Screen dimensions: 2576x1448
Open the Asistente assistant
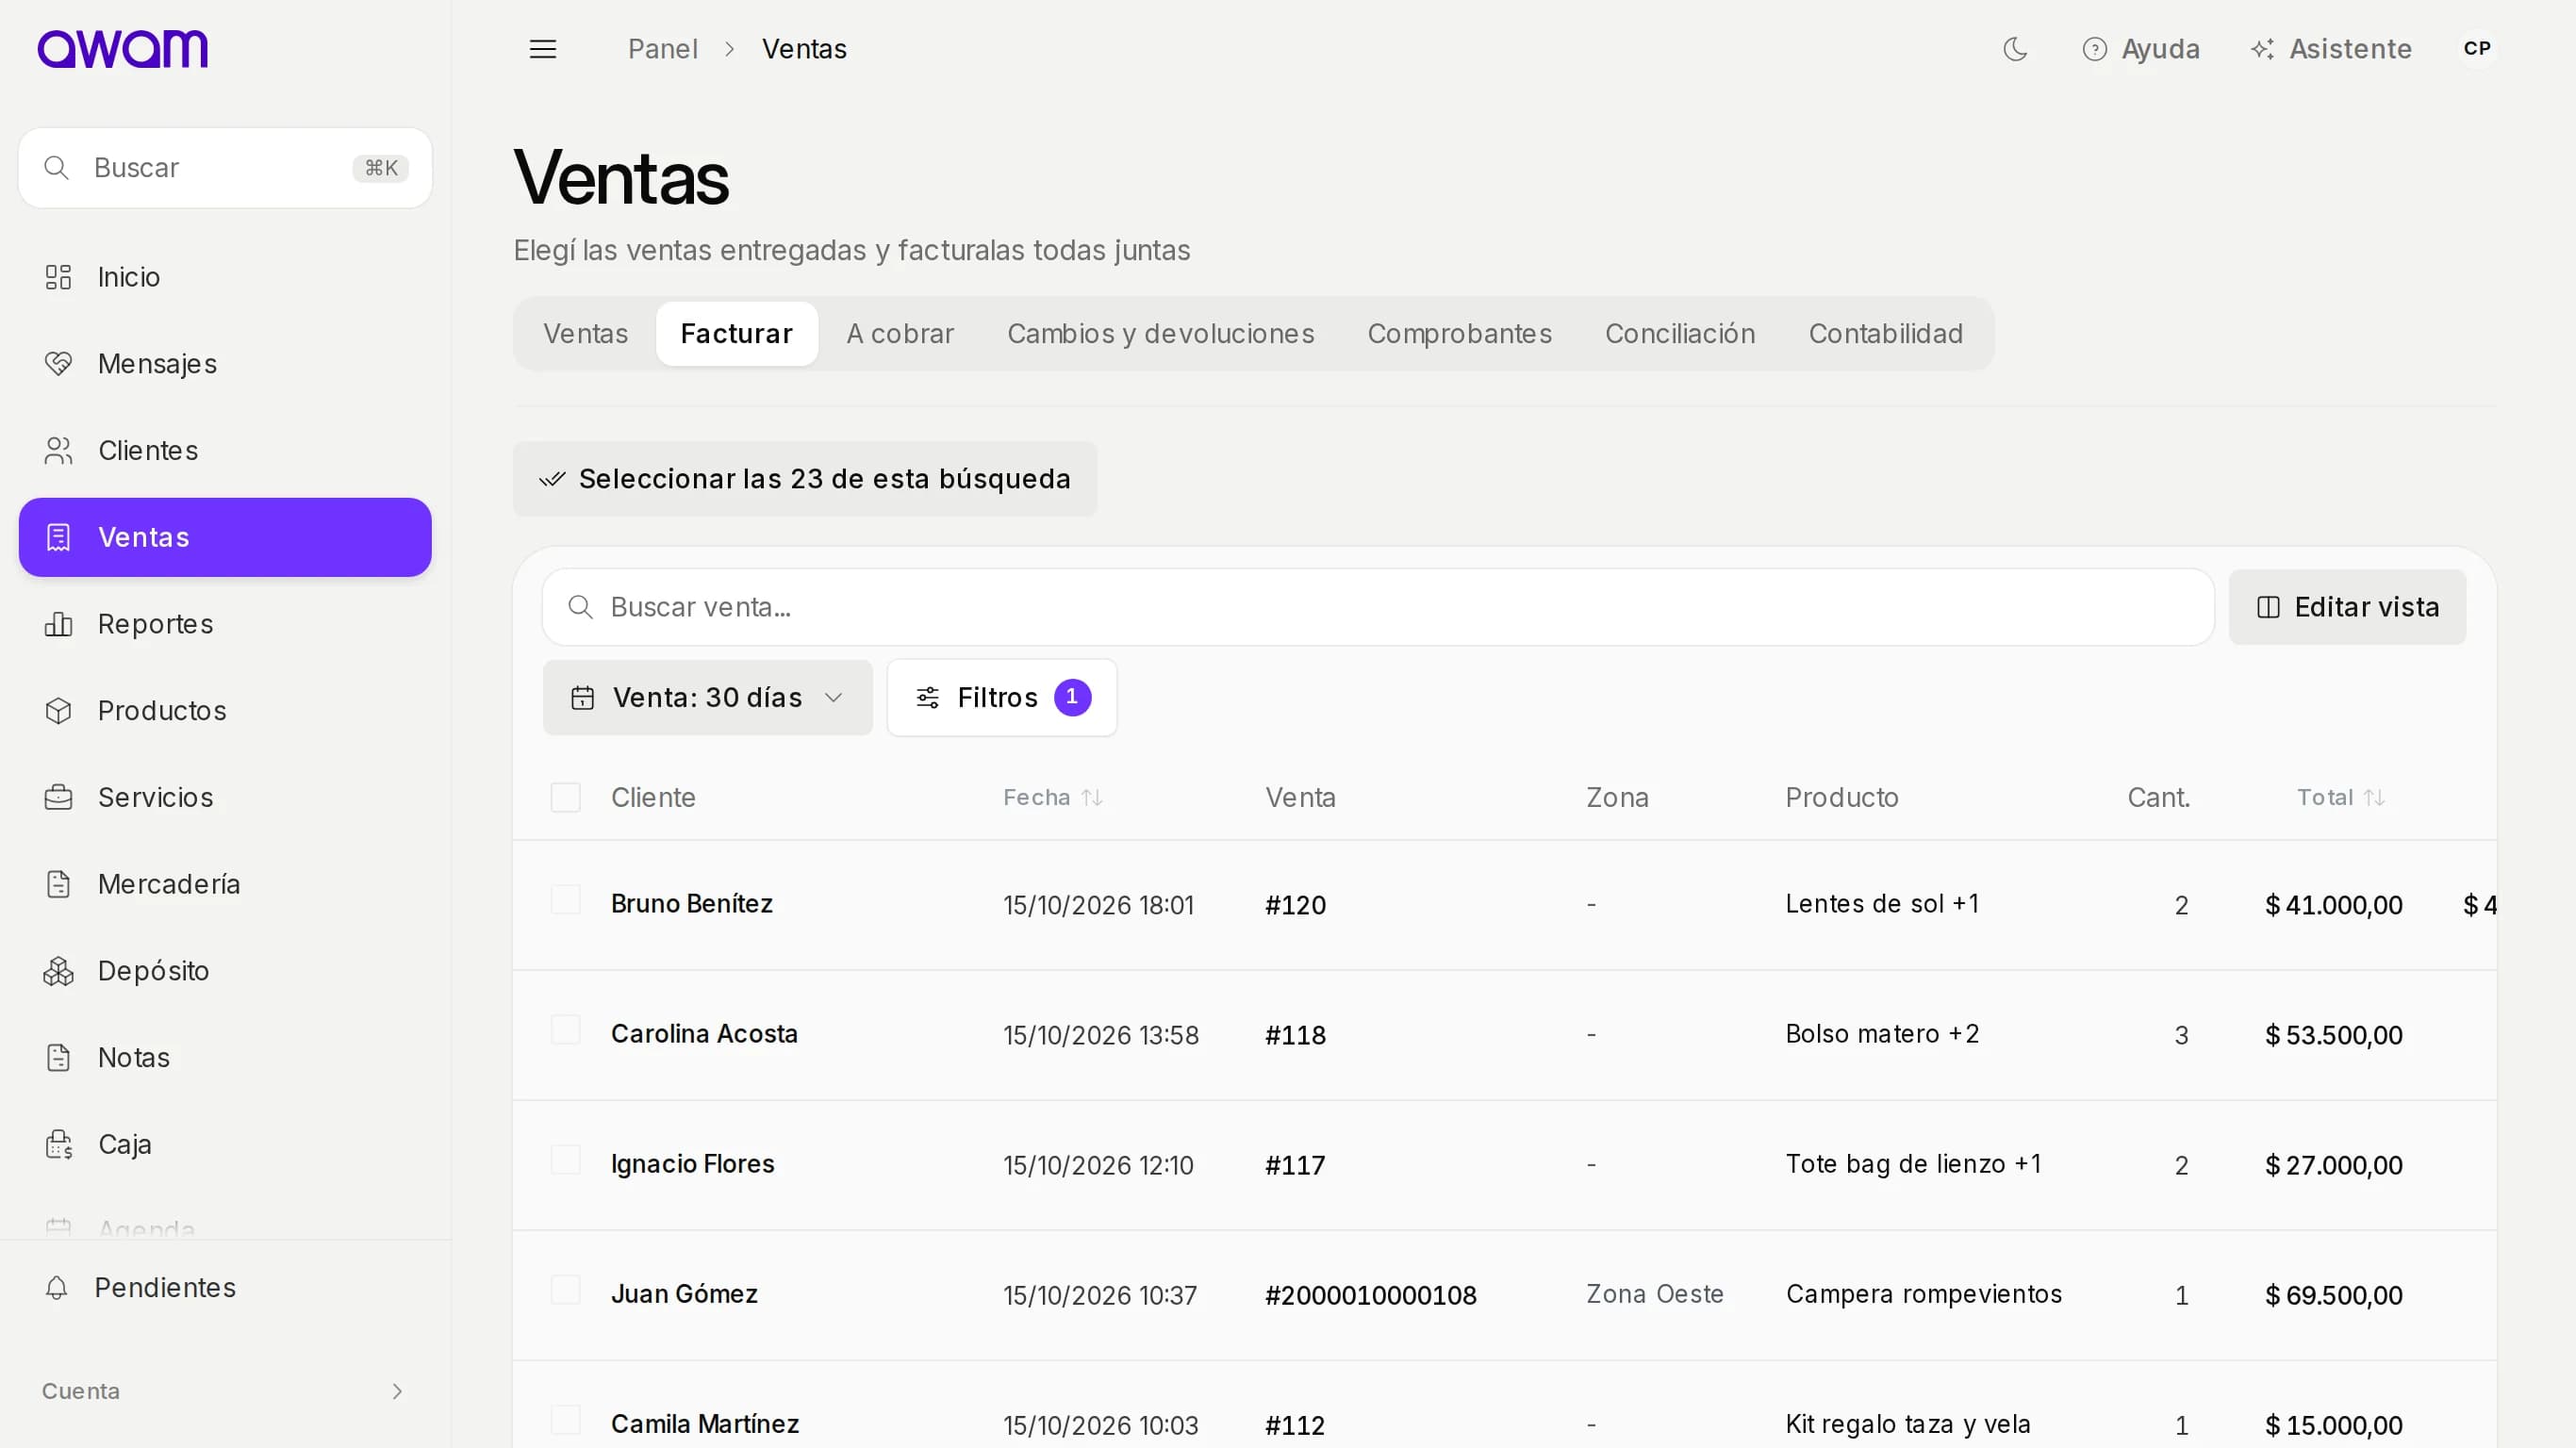[x=2331, y=49]
